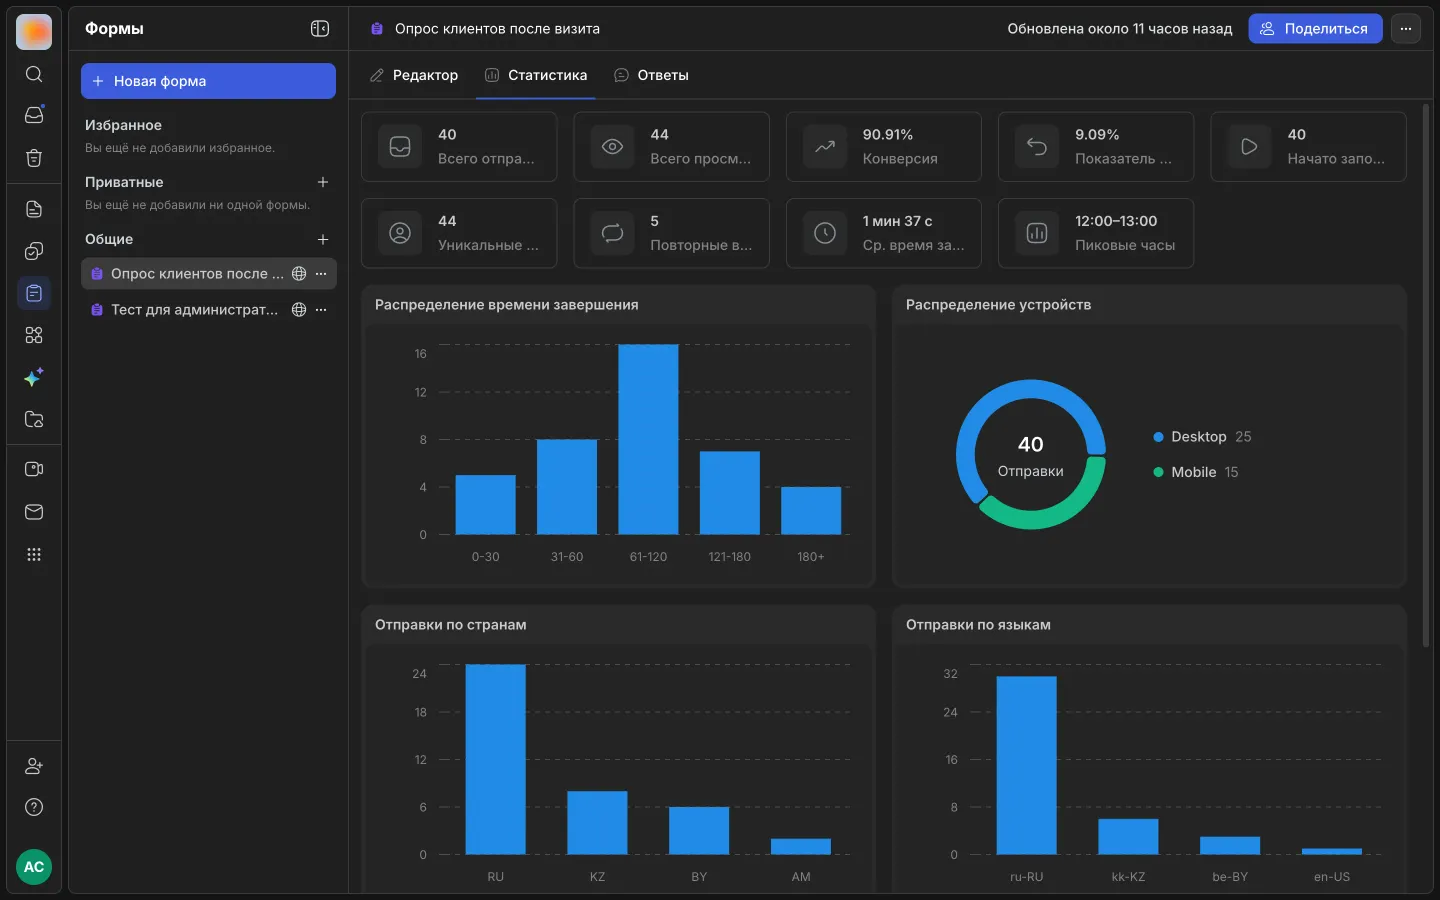This screenshot has height=900, width=1440.
Task: Click the vertical scrollbar of statistics page
Action: (x=1426, y=375)
